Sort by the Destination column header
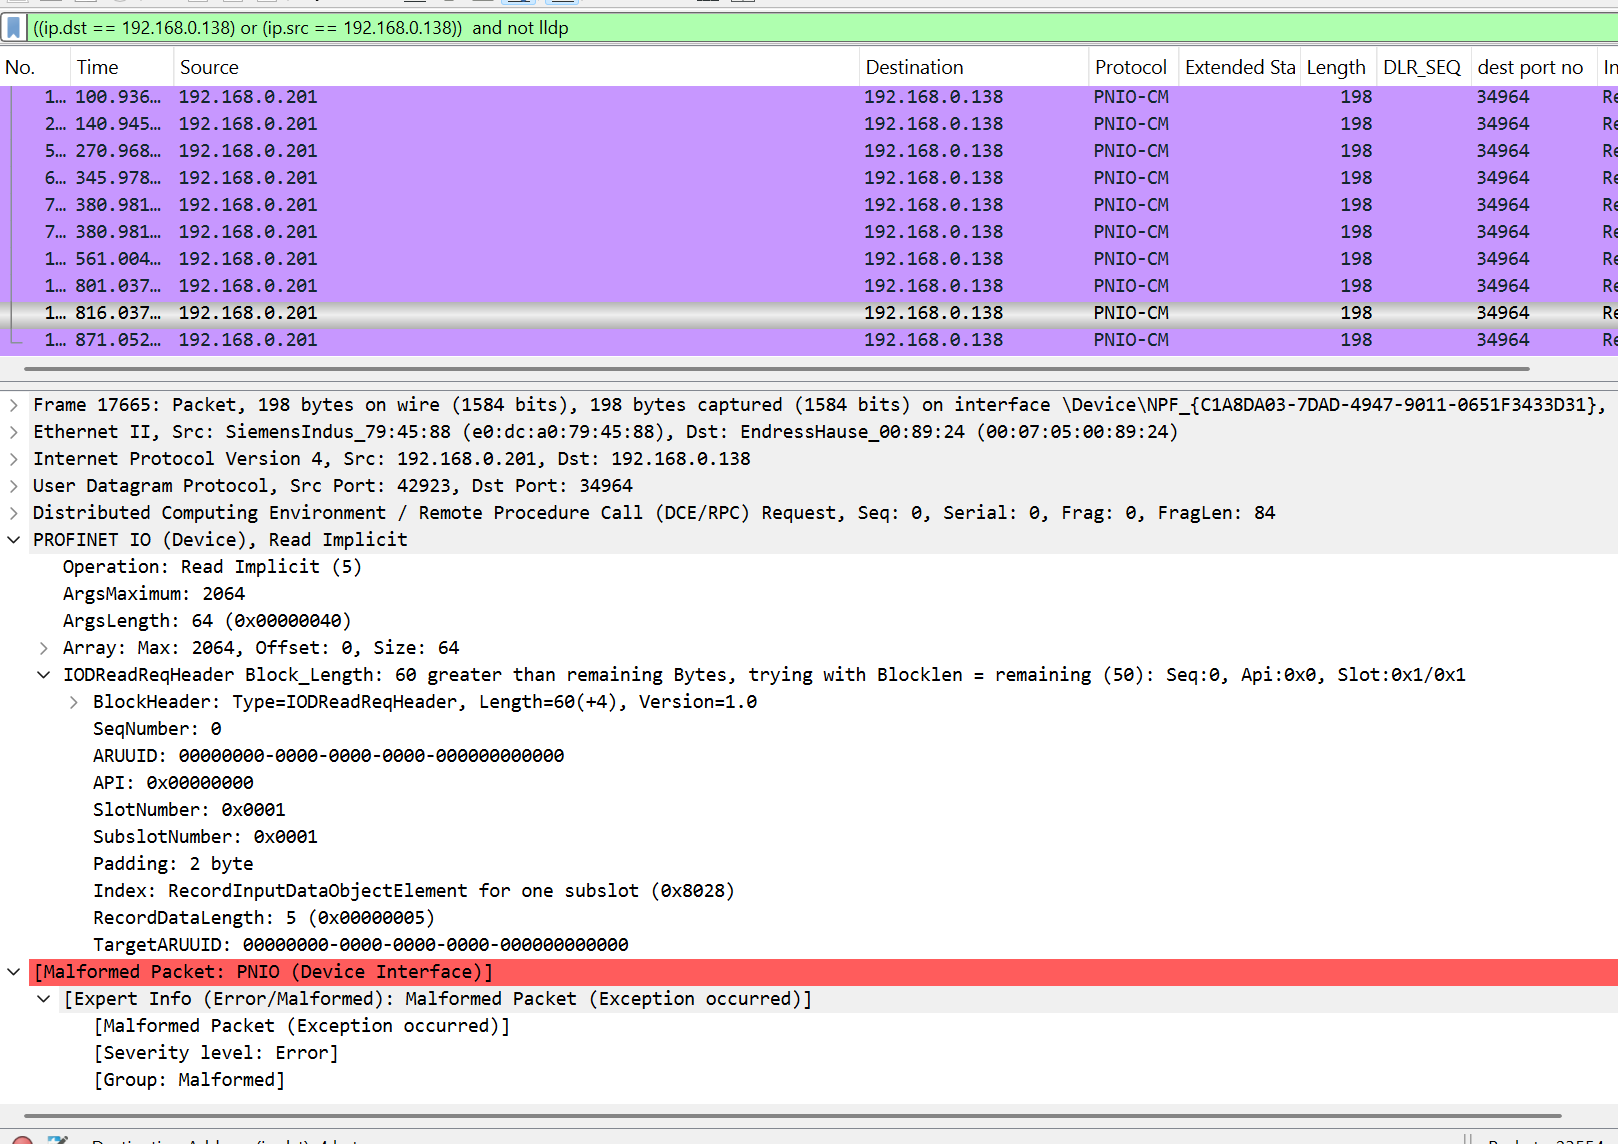This screenshot has width=1618, height=1144. point(974,67)
